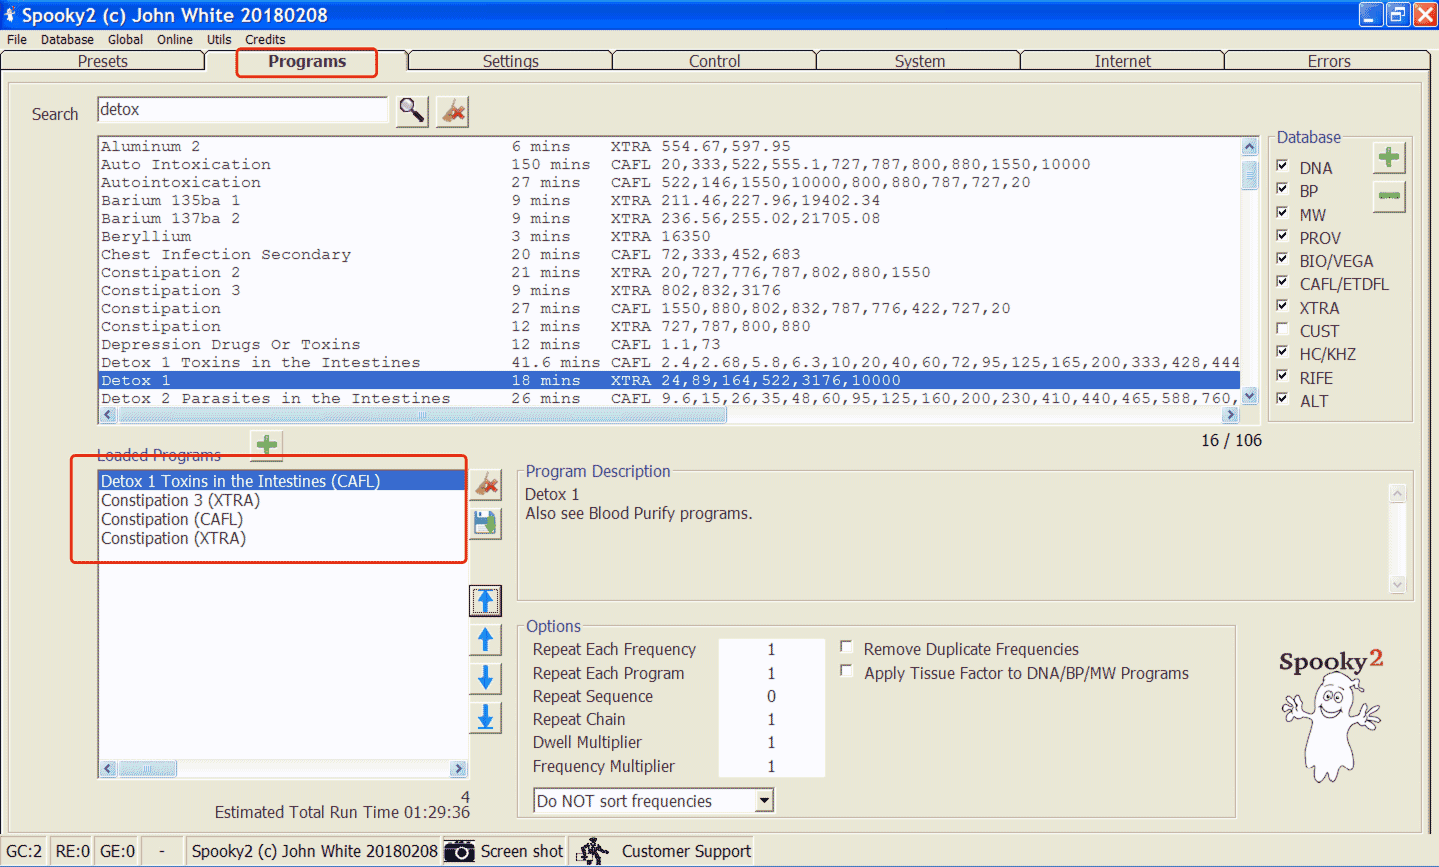The height and width of the screenshot is (867, 1439).
Task: Add program using green plus above Loaded Programs
Action: [x=266, y=445]
